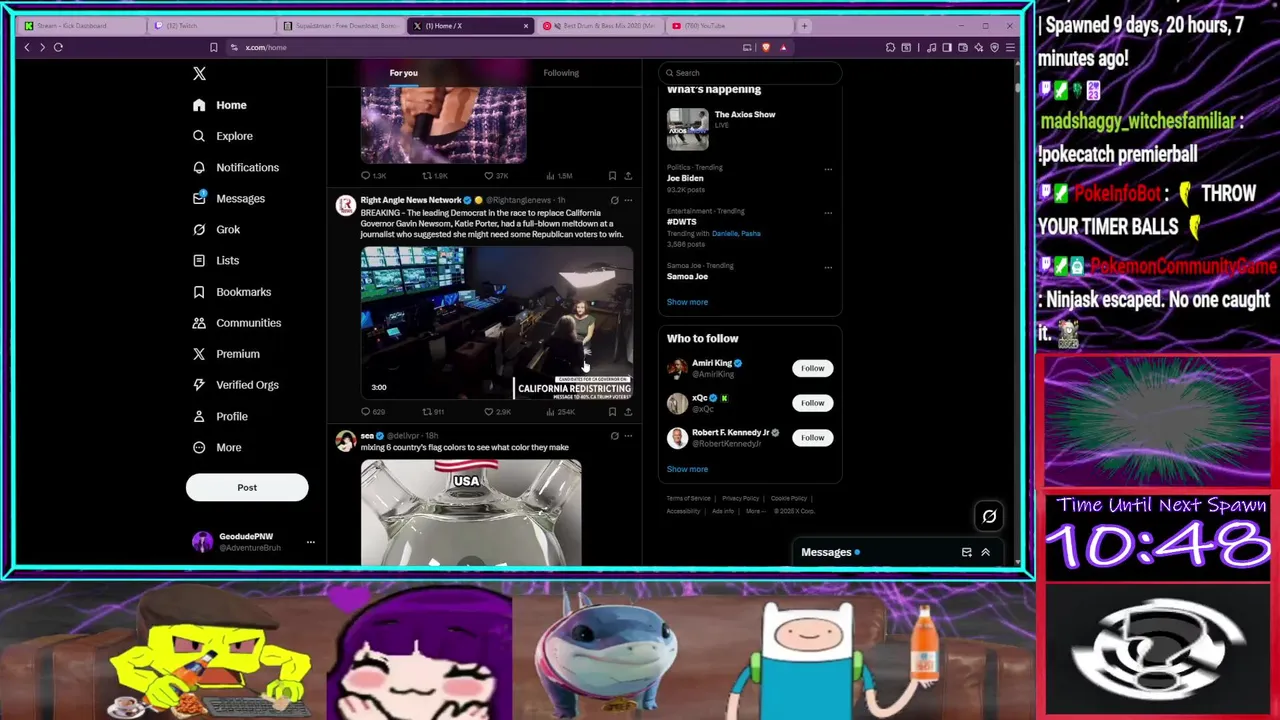
Task: Open Profile in the sidebar
Action: 220,416
